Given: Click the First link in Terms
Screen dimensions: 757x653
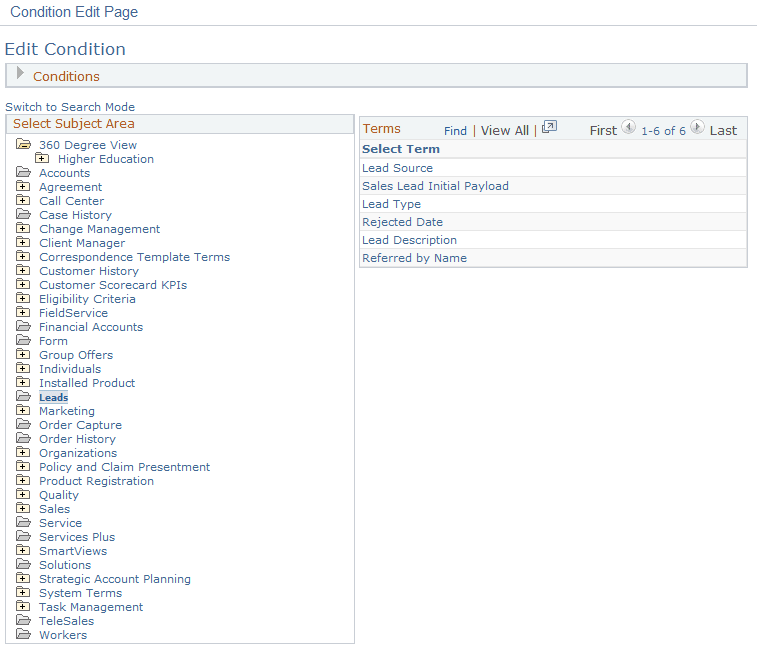Looking at the screenshot, I should (x=603, y=131).
